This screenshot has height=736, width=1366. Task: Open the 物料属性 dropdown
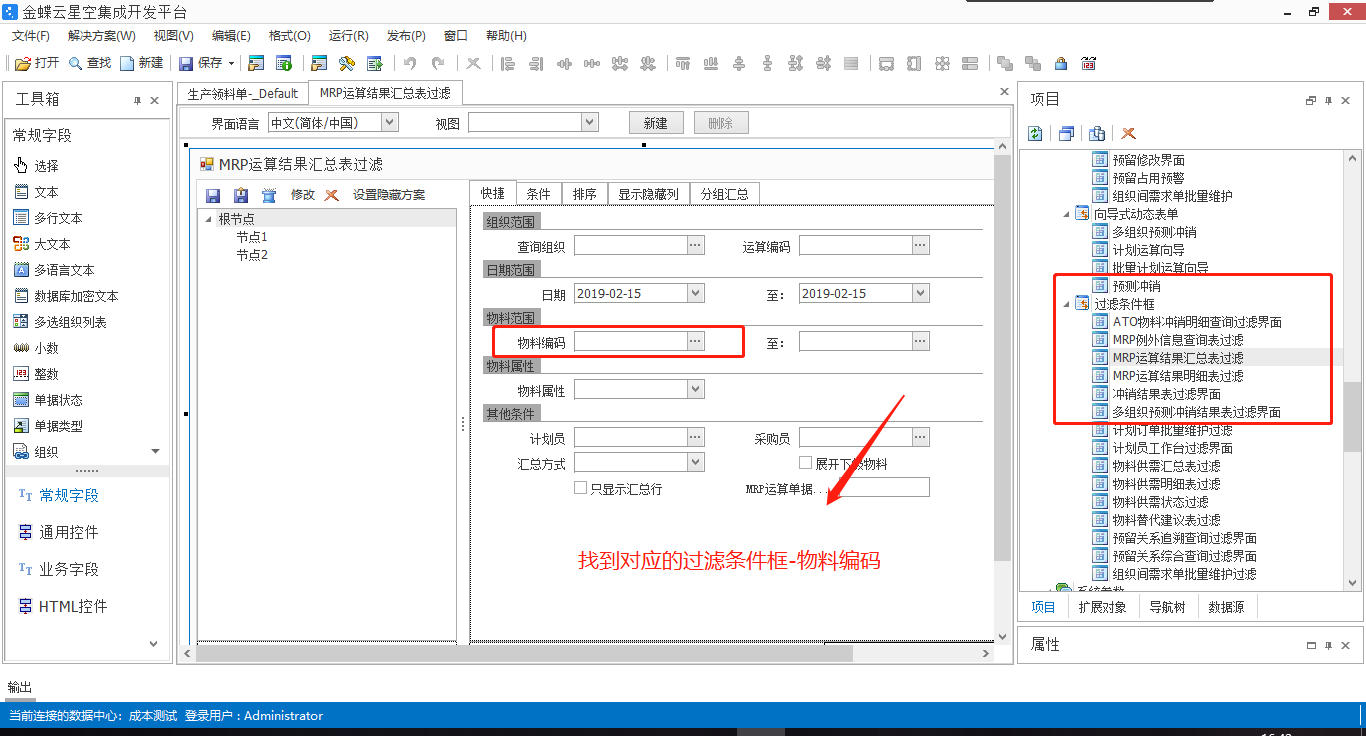click(695, 389)
